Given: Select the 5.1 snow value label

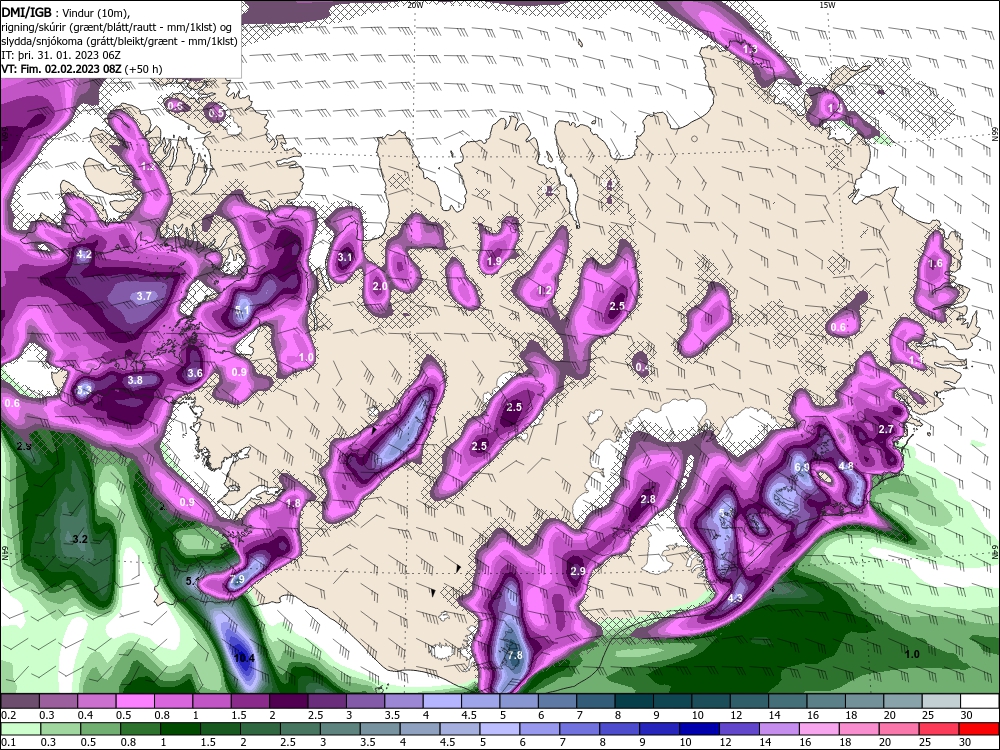Looking at the screenshot, I should pos(242,311).
